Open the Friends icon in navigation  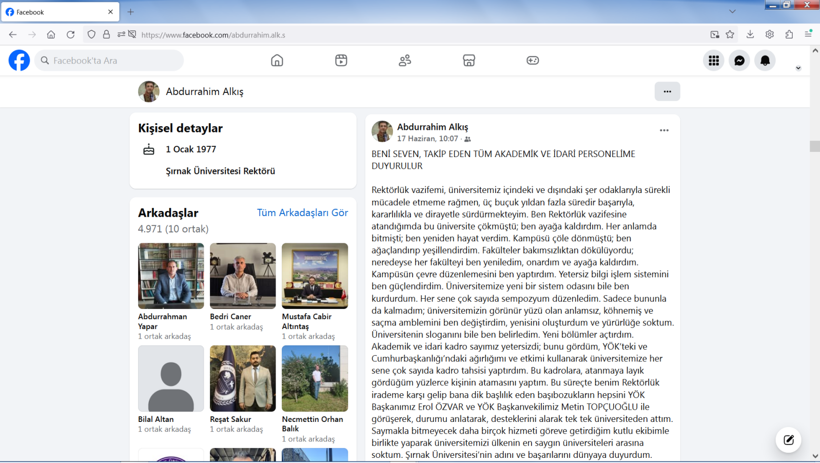(x=405, y=61)
